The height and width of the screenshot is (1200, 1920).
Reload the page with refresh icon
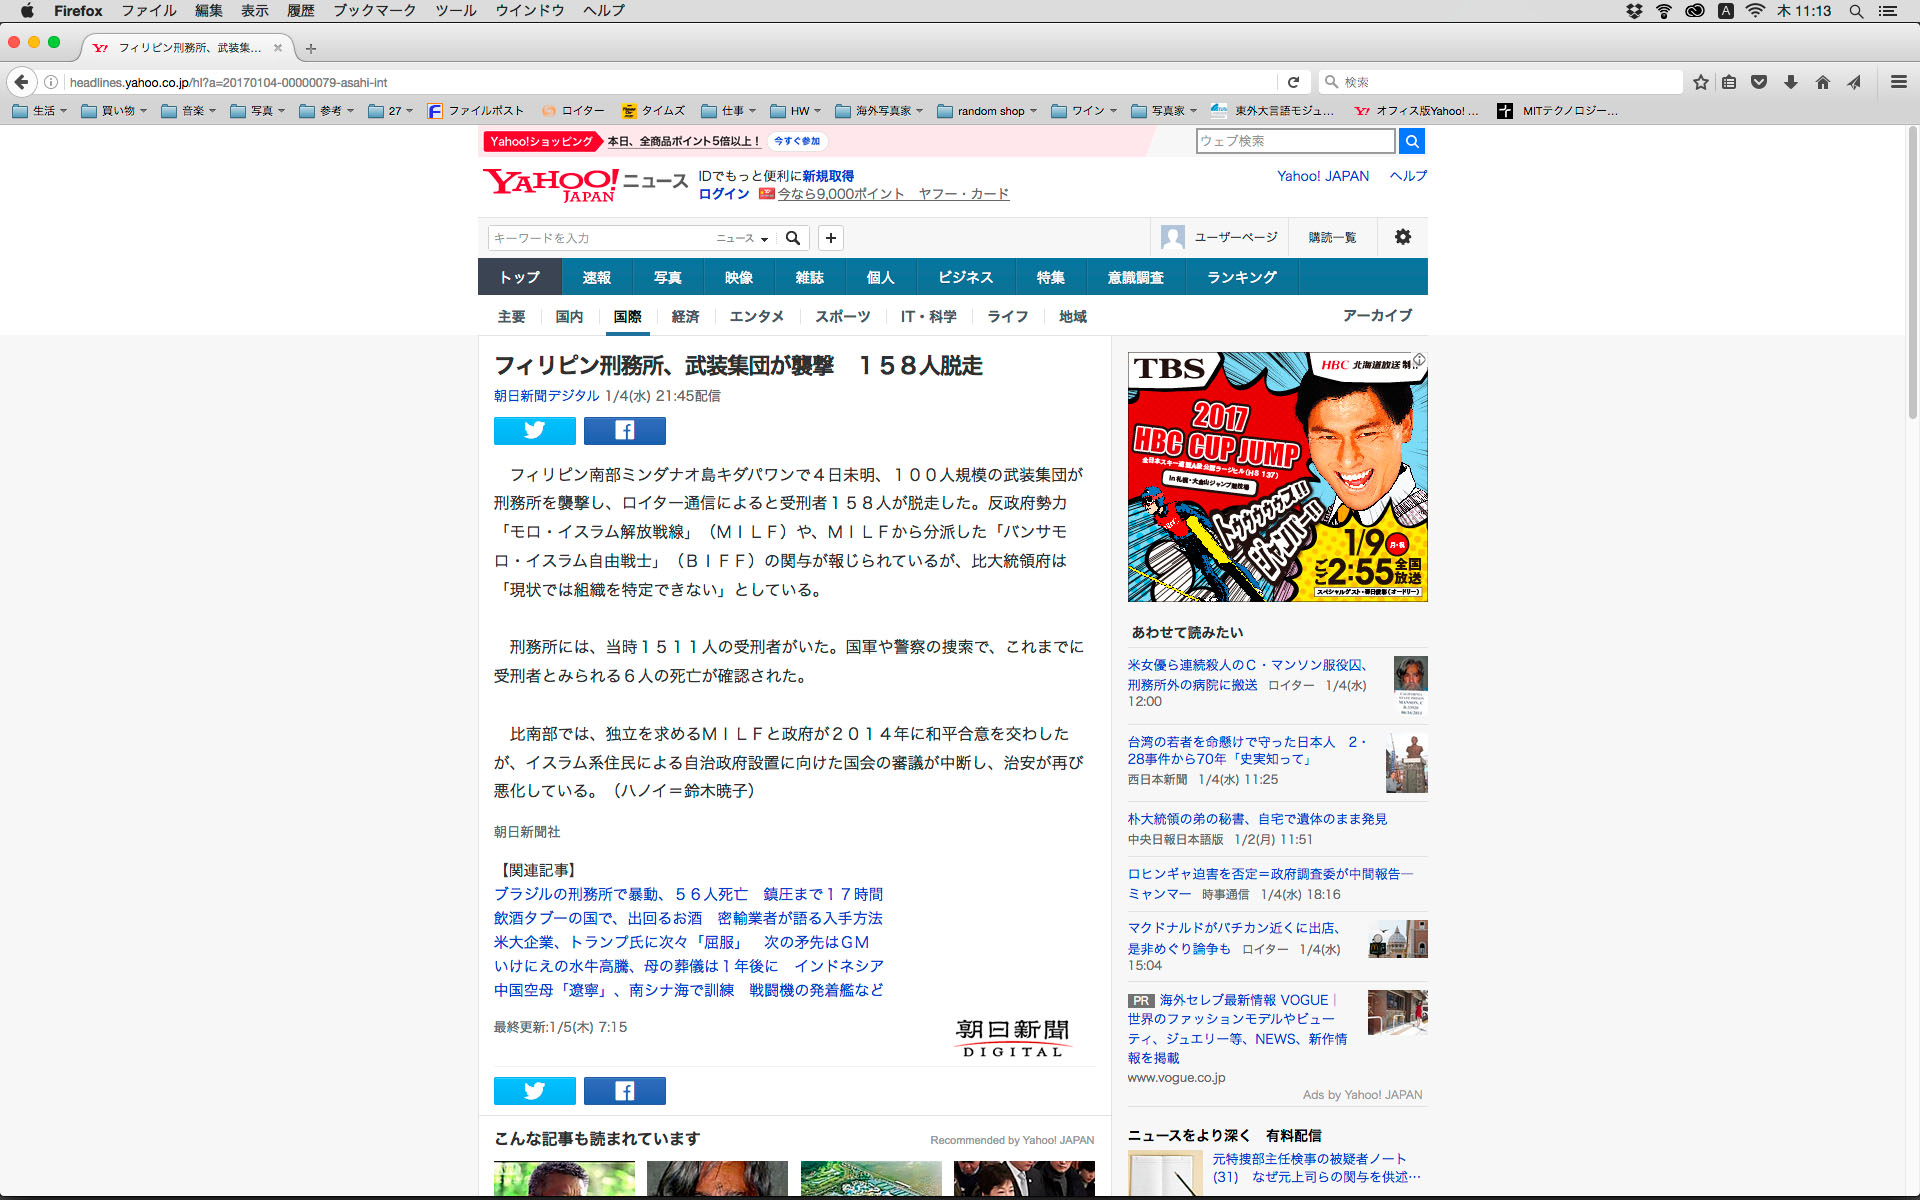point(1293,82)
